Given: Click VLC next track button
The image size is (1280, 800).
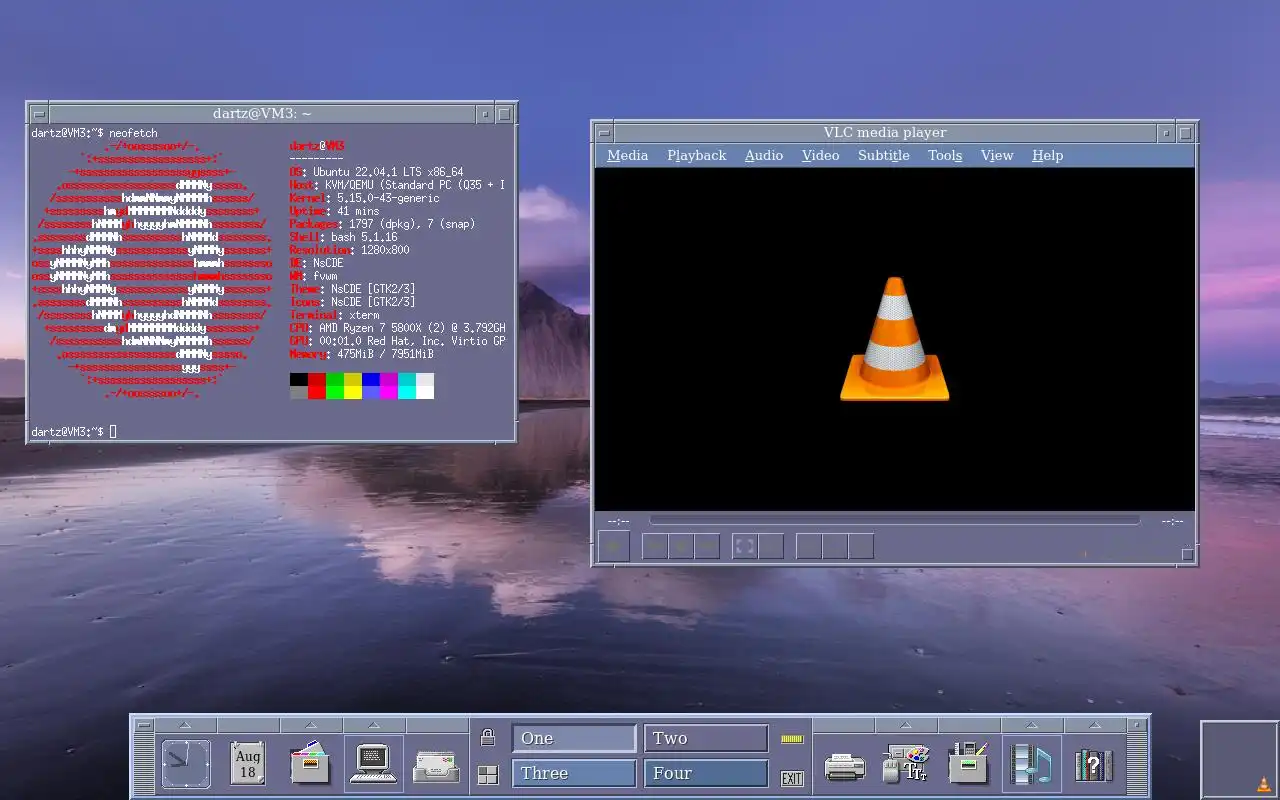Looking at the screenshot, I should (707, 546).
